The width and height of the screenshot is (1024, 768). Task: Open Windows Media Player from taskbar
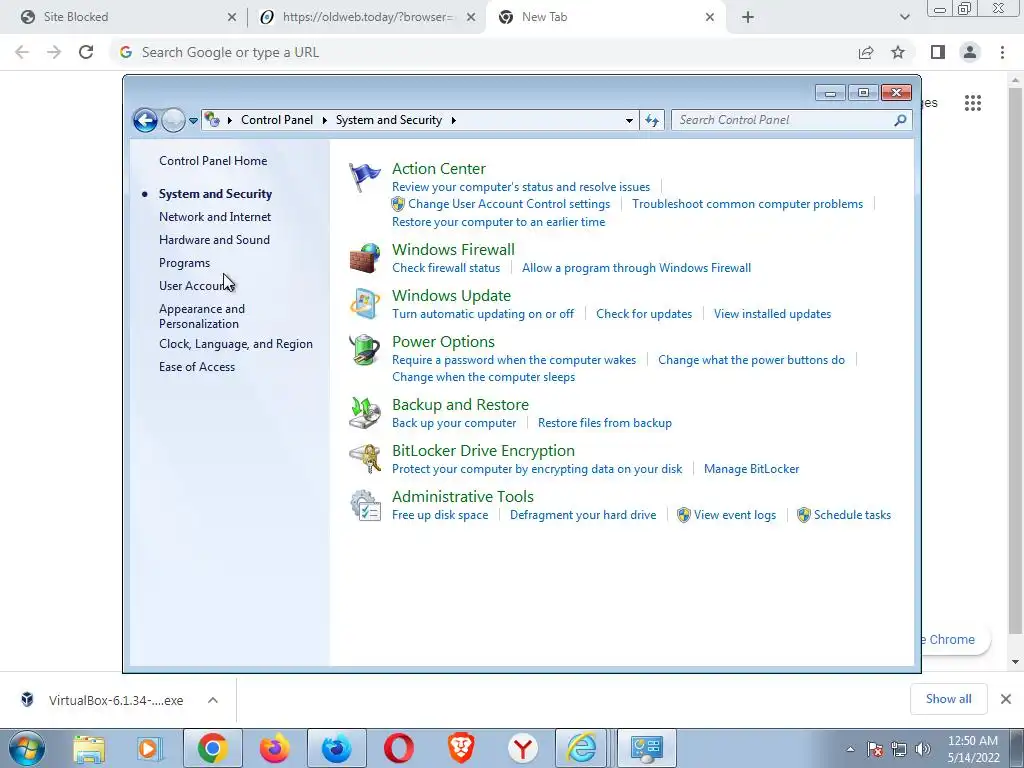pyautogui.click(x=150, y=748)
